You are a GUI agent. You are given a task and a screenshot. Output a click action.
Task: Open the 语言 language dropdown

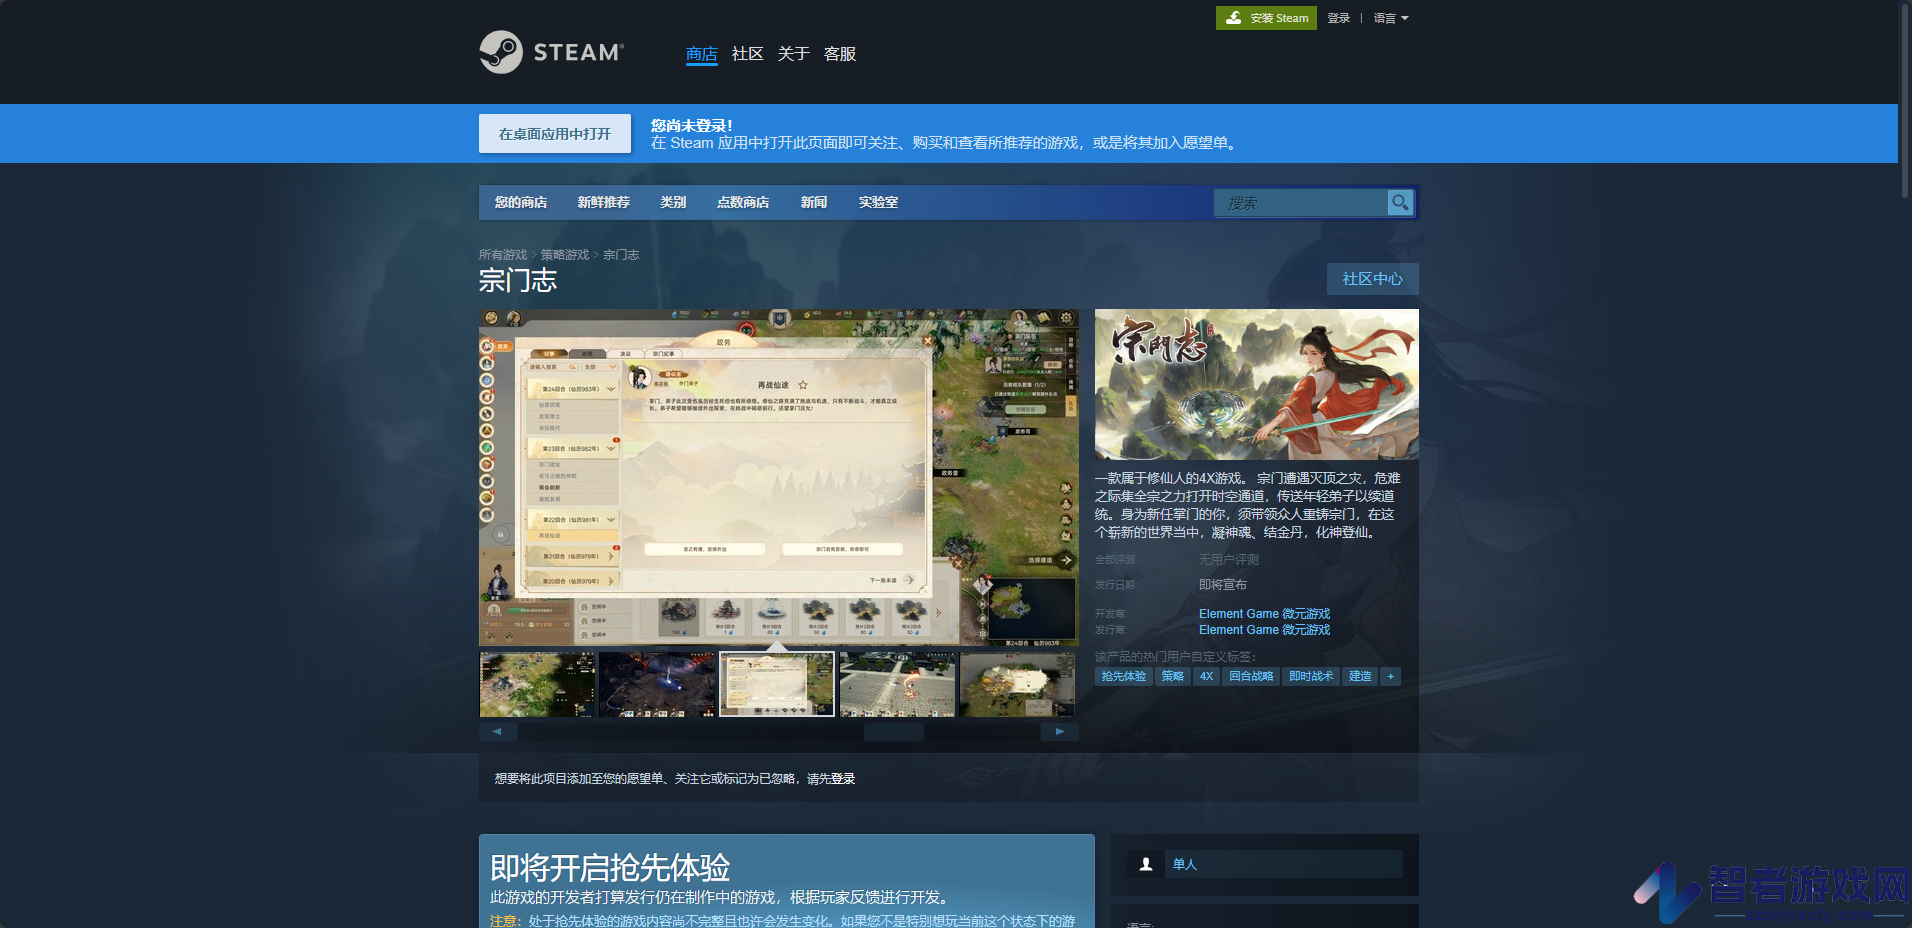pos(1390,18)
